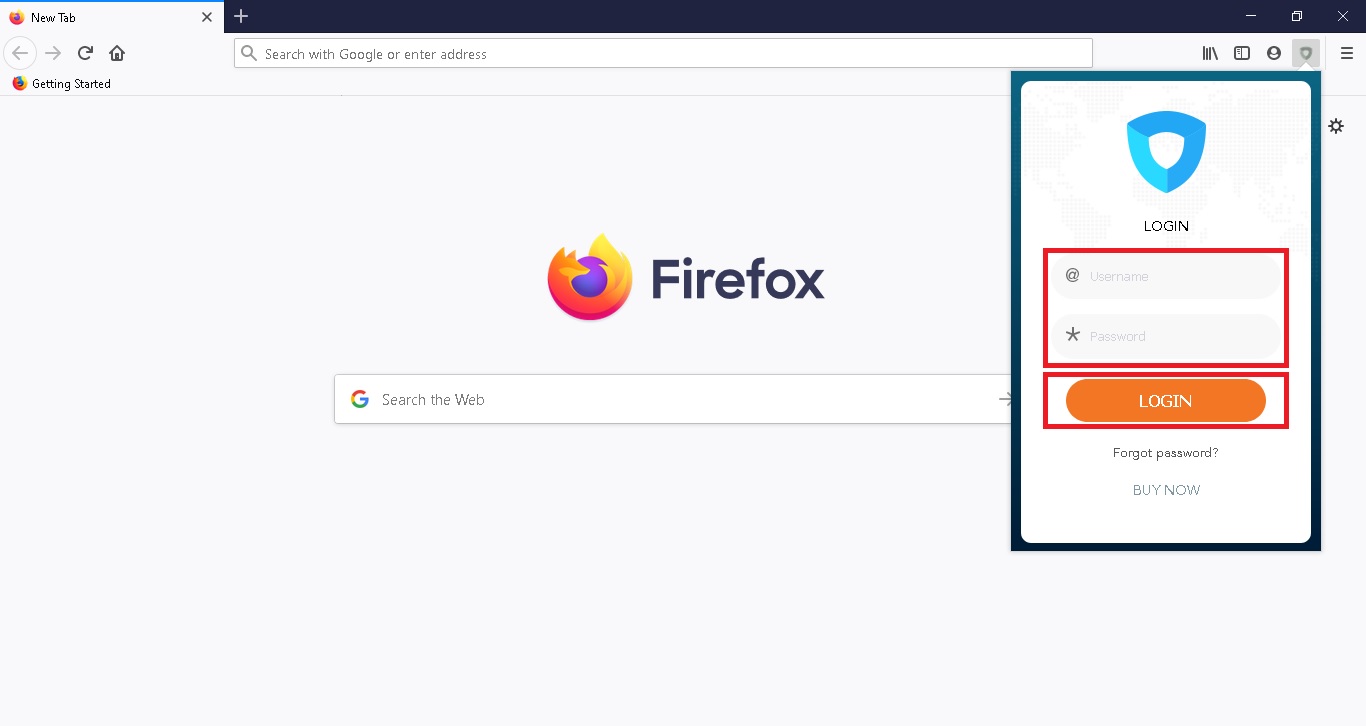Show sidebars via the sidebar icon
This screenshot has width=1366, height=726.
click(x=1242, y=53)
